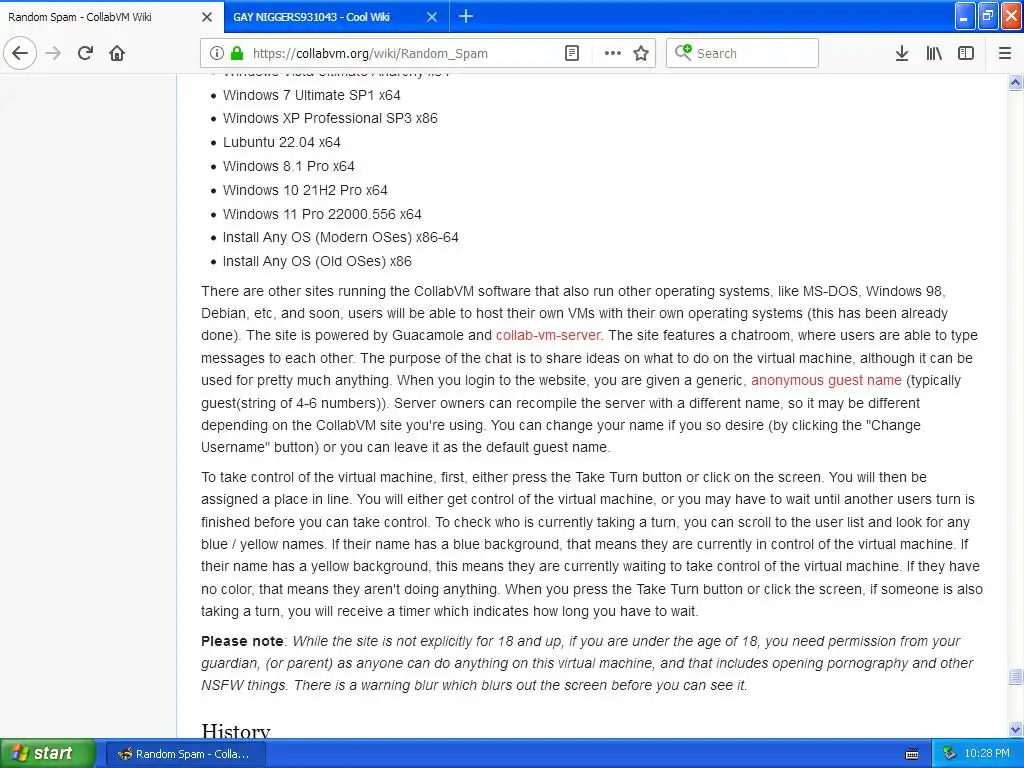This screenshot has height=768, width=1024.
Task: Switch to the Cool Wiki tab
Action: (336, 17)
